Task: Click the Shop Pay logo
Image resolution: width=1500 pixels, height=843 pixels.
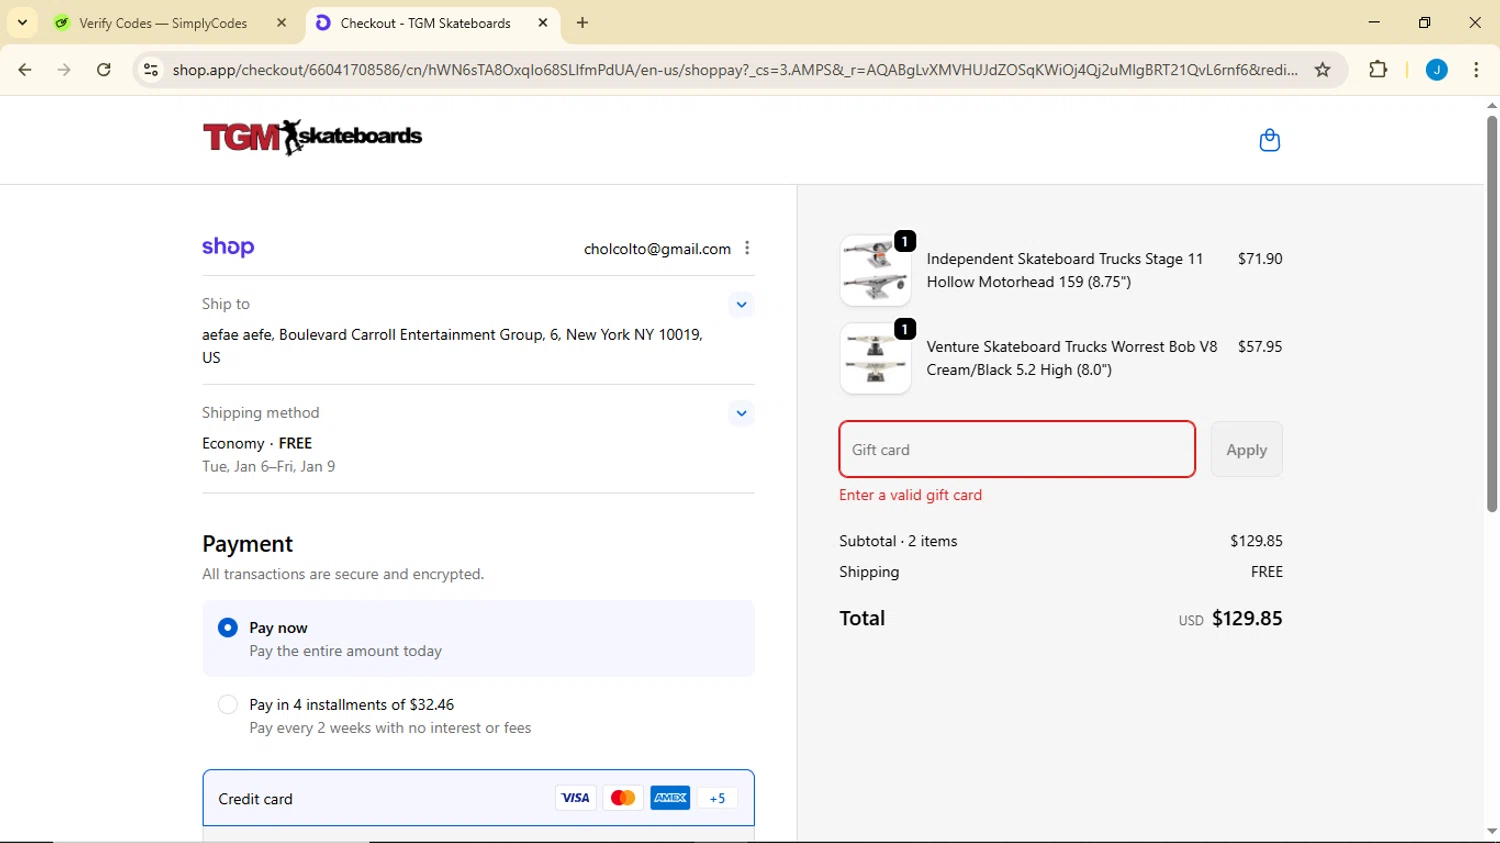Action: coord(228,247)
